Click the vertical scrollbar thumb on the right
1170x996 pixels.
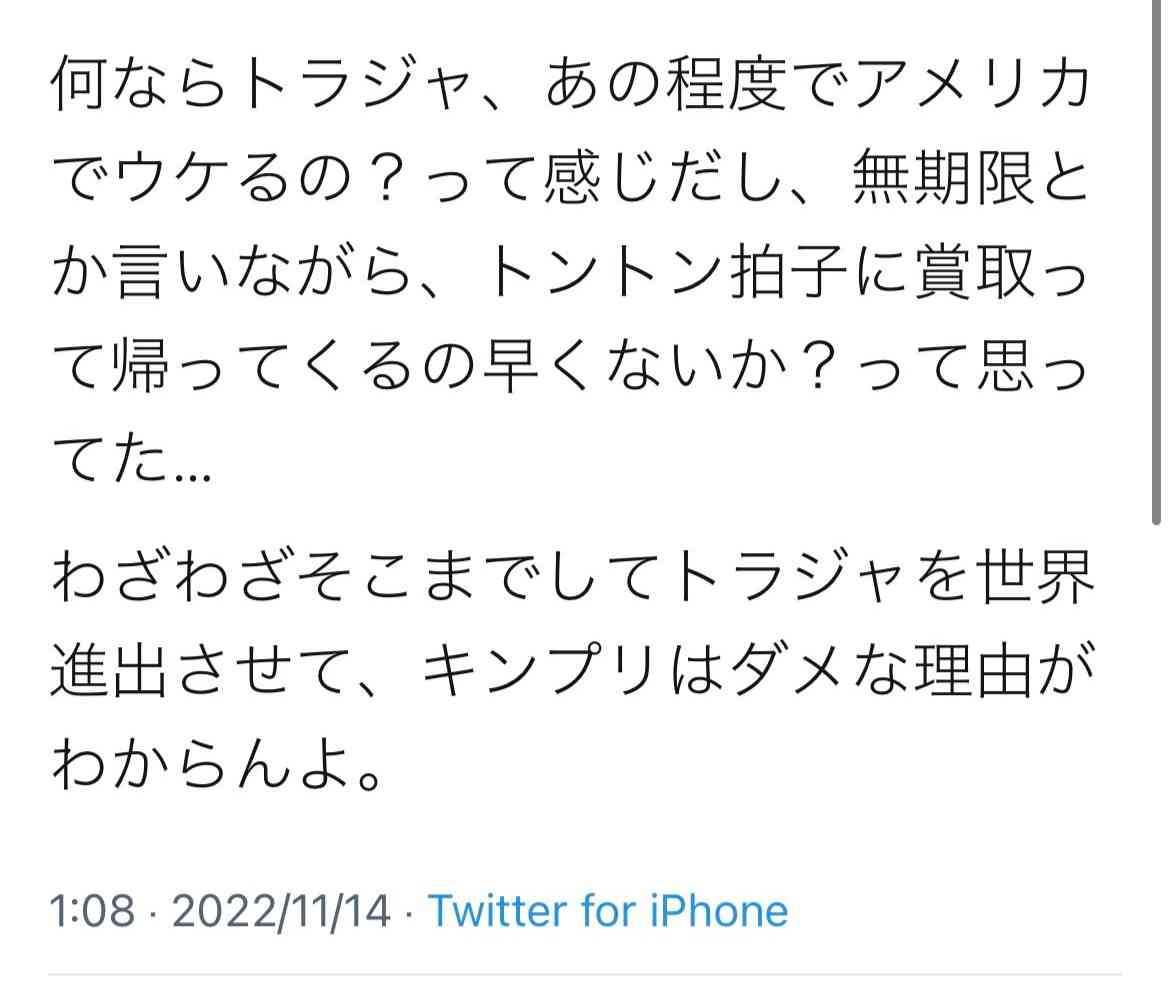coord(1155,261)
